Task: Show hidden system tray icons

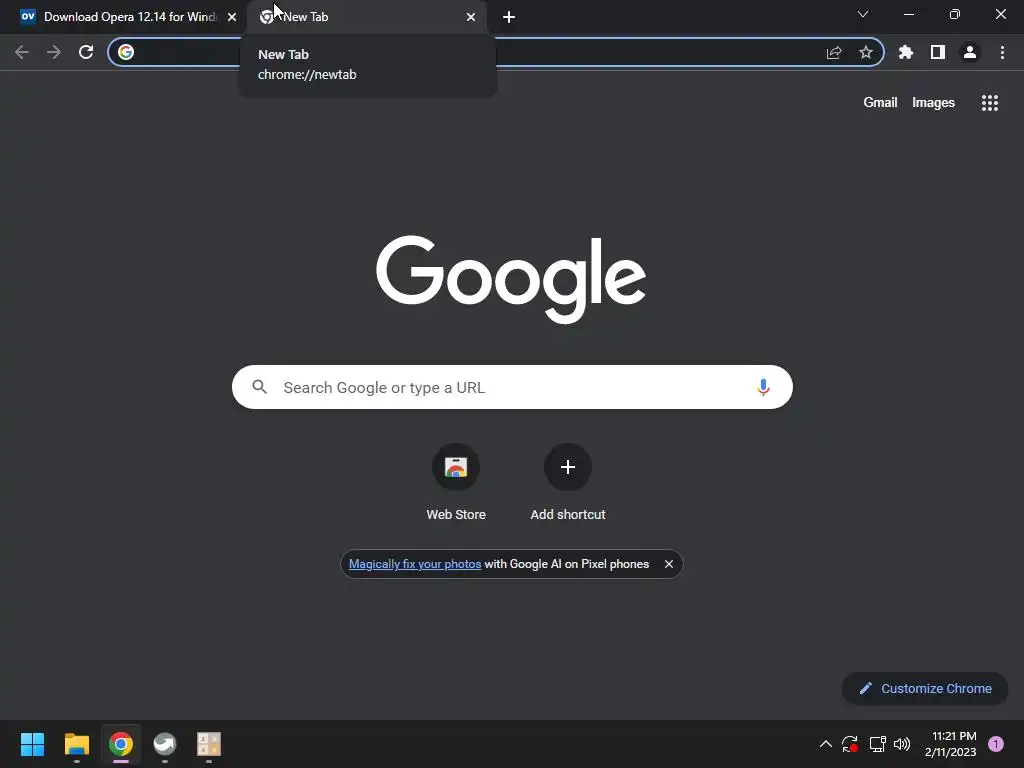Action: (x=825, y=744)
